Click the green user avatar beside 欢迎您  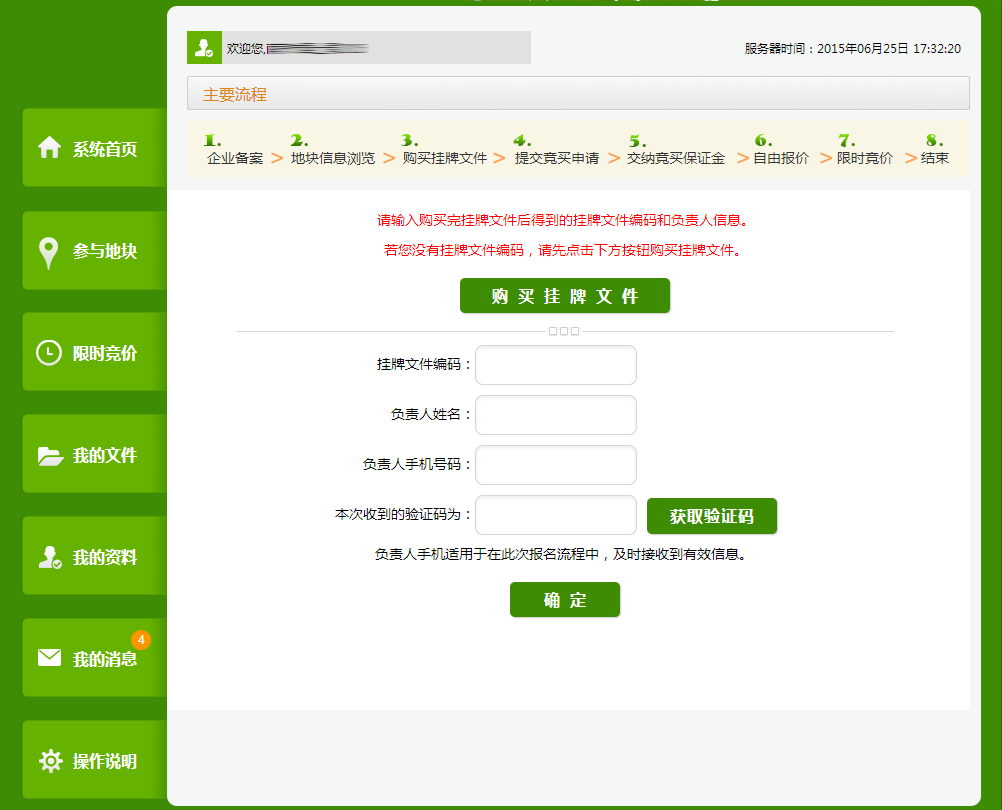tap(204, 48)
